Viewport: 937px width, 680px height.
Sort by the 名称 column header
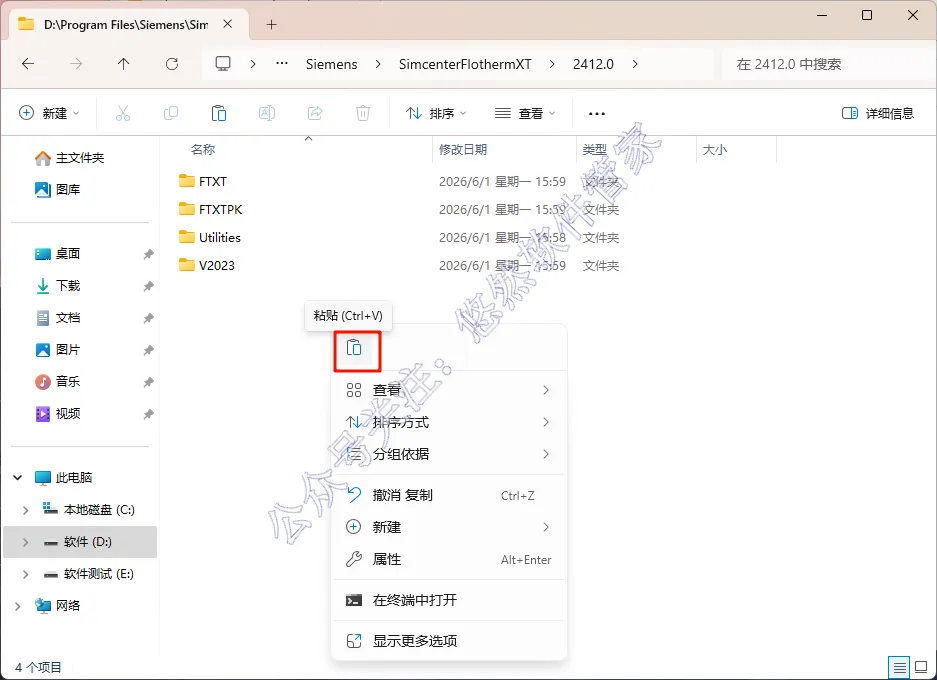(x=203, y=149)
